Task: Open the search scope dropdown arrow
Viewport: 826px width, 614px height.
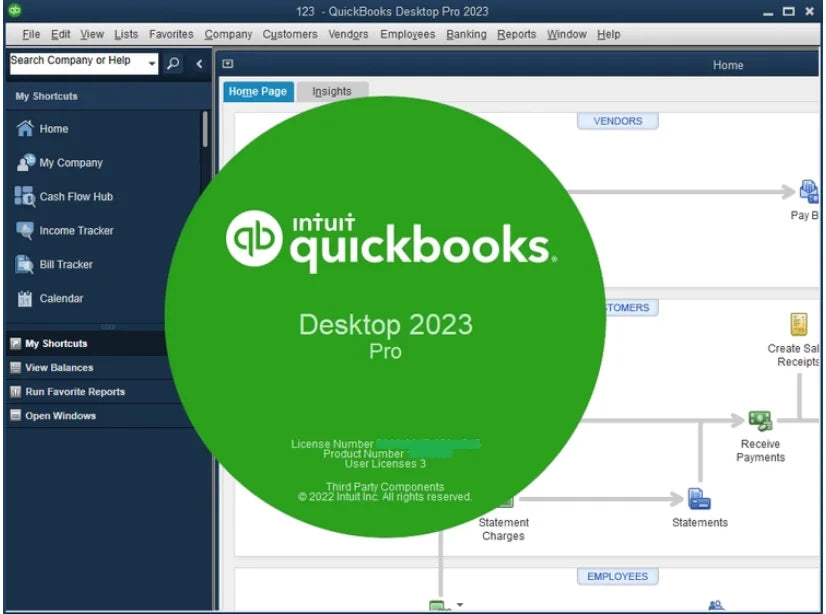Action: [x=152, y=64]
